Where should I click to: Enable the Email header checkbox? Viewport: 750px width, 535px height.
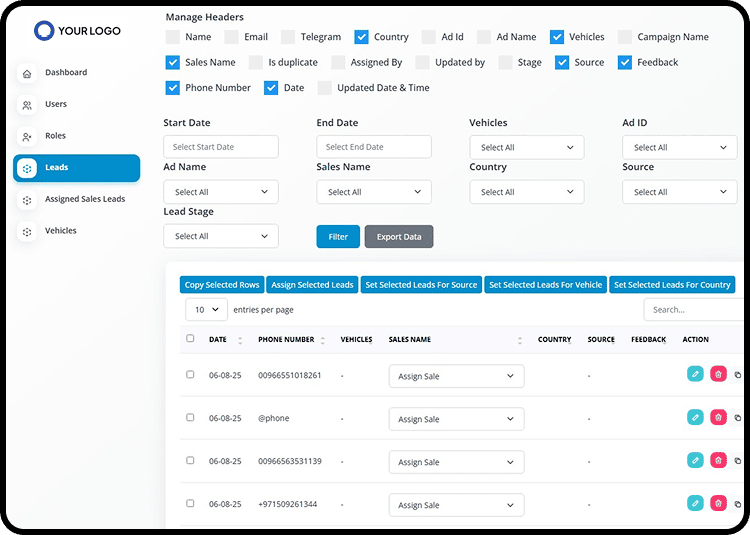coord(231,37)
